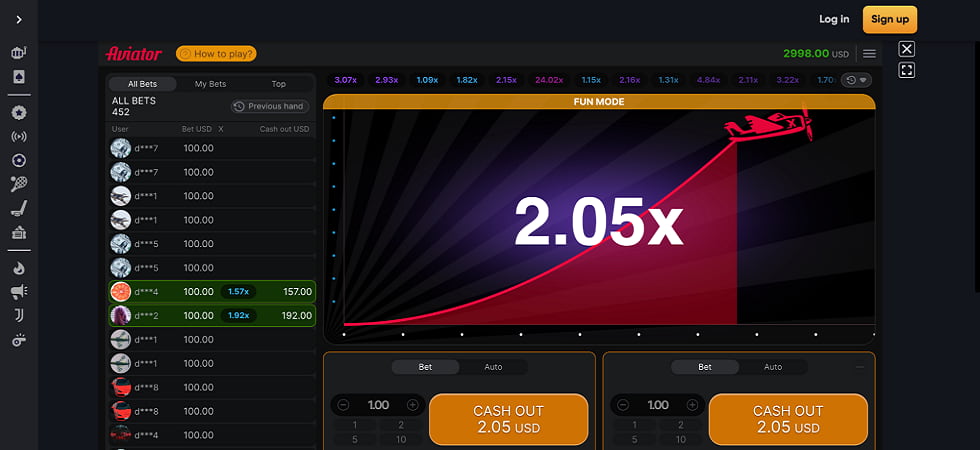
Task: Open the fire (hot games) sidebar icon
Action: pyautogui.click(x=19, y=268)
